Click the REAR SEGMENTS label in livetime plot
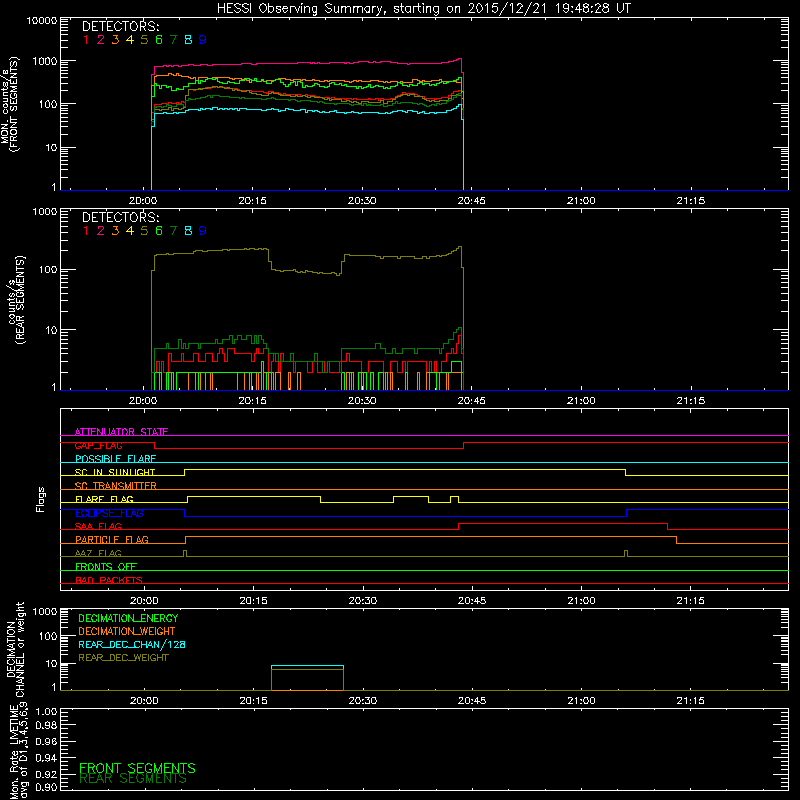800x800 pixels. 133,779
